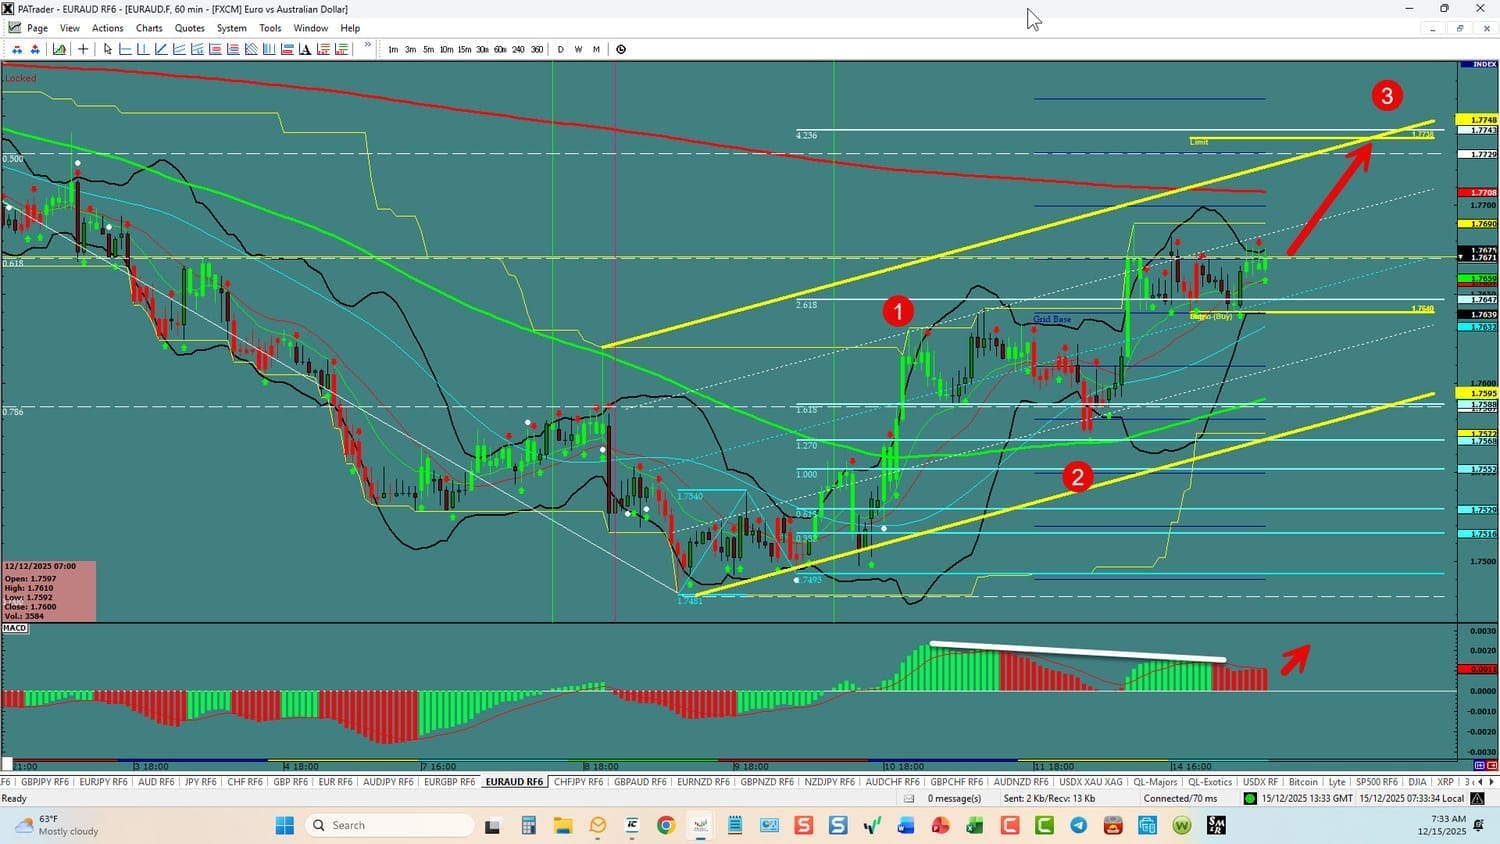Screen dimensions: 1500x844
Task: Click the 'Connected/70 ms' status text
Action: coord(1181,799)
